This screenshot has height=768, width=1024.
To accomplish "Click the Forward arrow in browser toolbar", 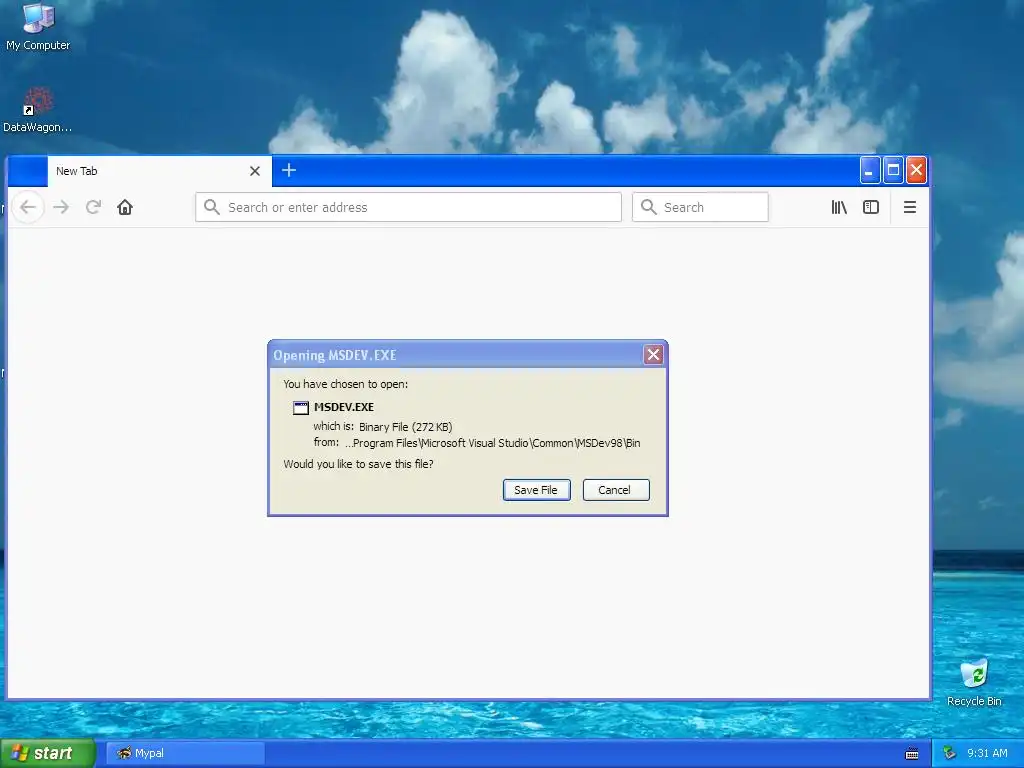I will [61, 208].
